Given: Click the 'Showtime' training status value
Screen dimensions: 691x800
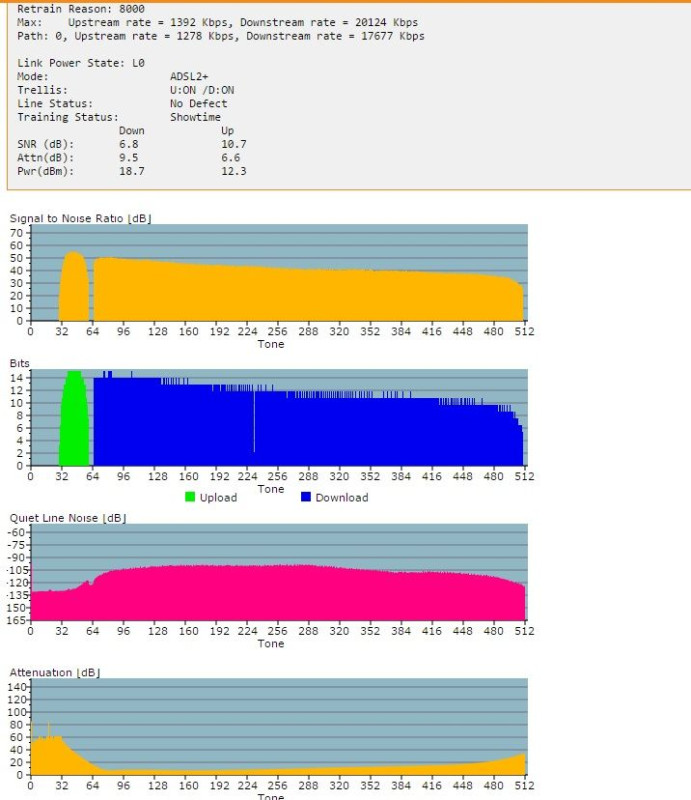Looking at the screenshot, I should [195, 117].
